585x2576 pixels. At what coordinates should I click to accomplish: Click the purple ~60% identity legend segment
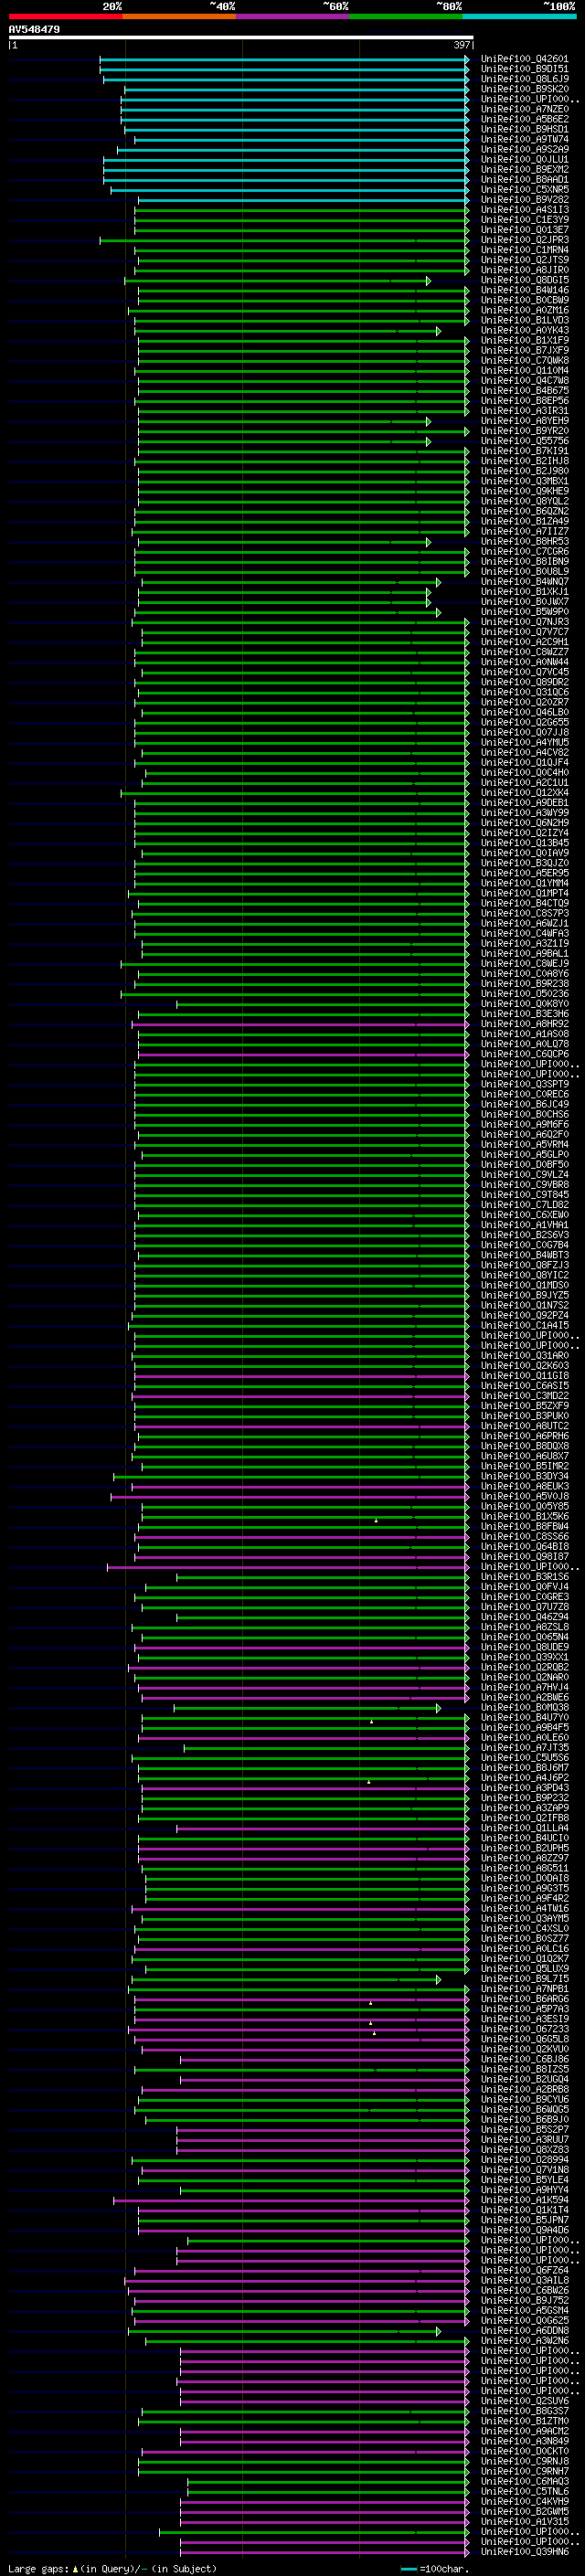293,16
